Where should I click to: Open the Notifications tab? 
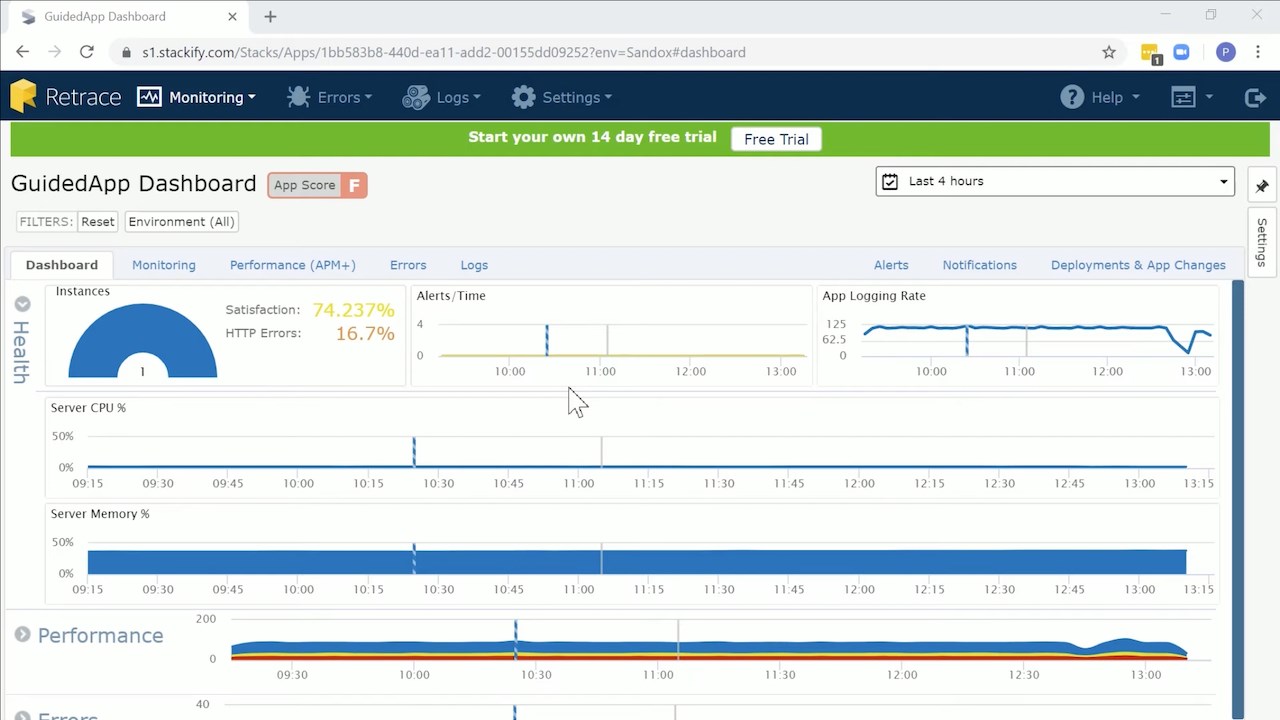(x=979, y=265)
